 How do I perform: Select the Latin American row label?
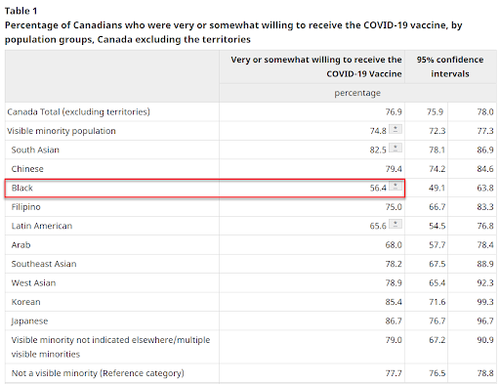pyautogui.click(x=42, y=226)
